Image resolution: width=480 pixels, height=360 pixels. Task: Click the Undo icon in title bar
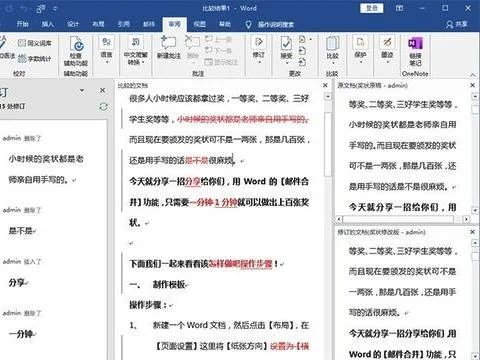25,8
